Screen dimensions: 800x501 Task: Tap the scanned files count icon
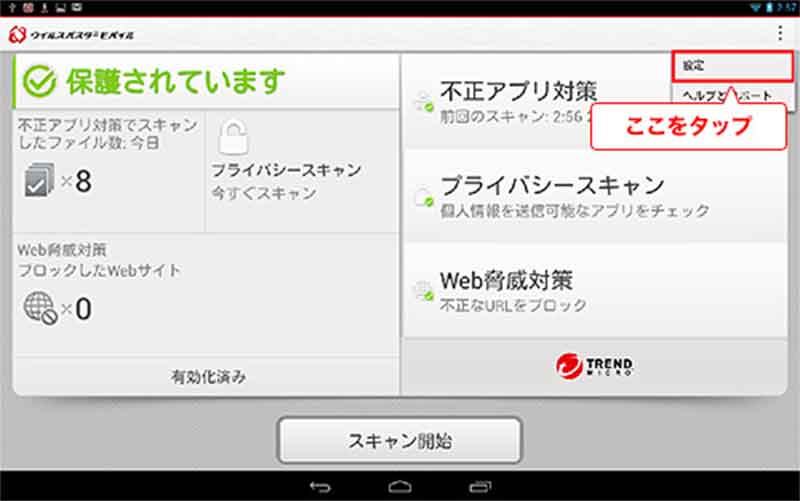tap(39, 180)
